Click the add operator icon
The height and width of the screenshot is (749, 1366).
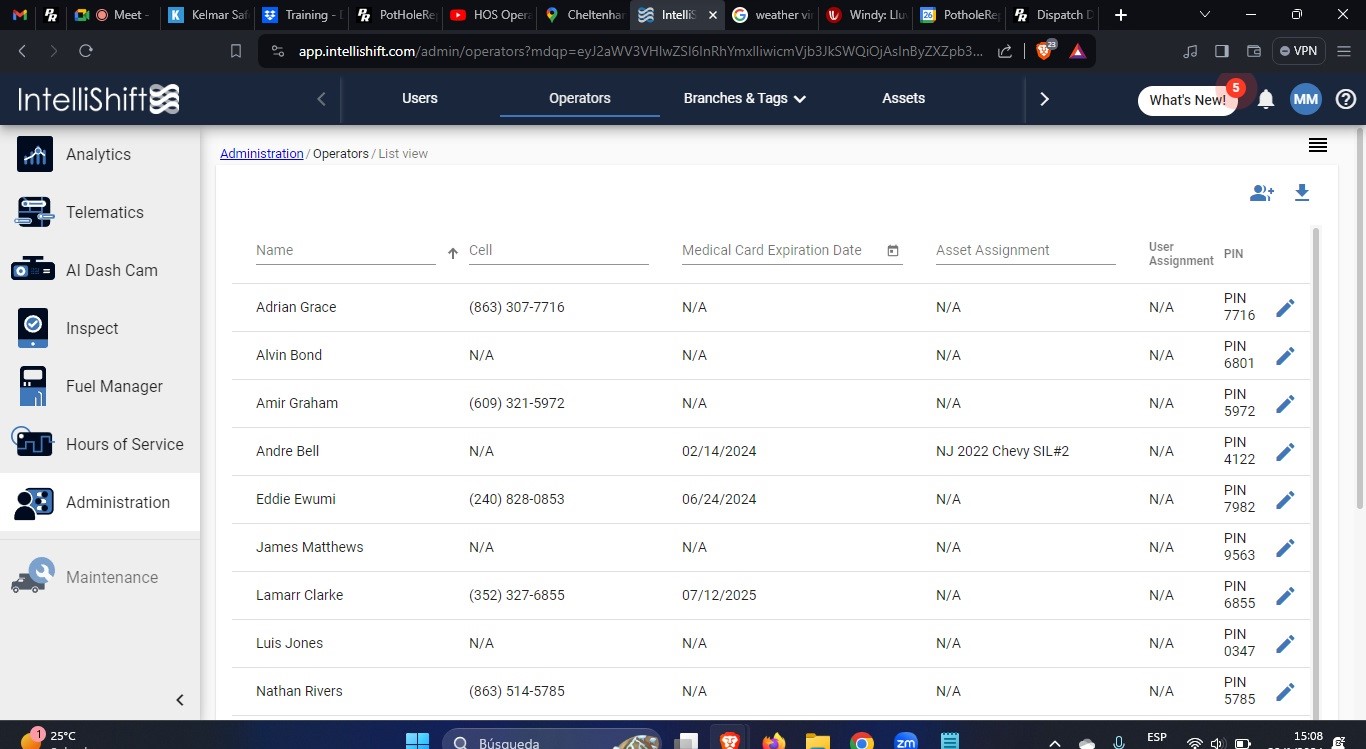[1261, 193]
